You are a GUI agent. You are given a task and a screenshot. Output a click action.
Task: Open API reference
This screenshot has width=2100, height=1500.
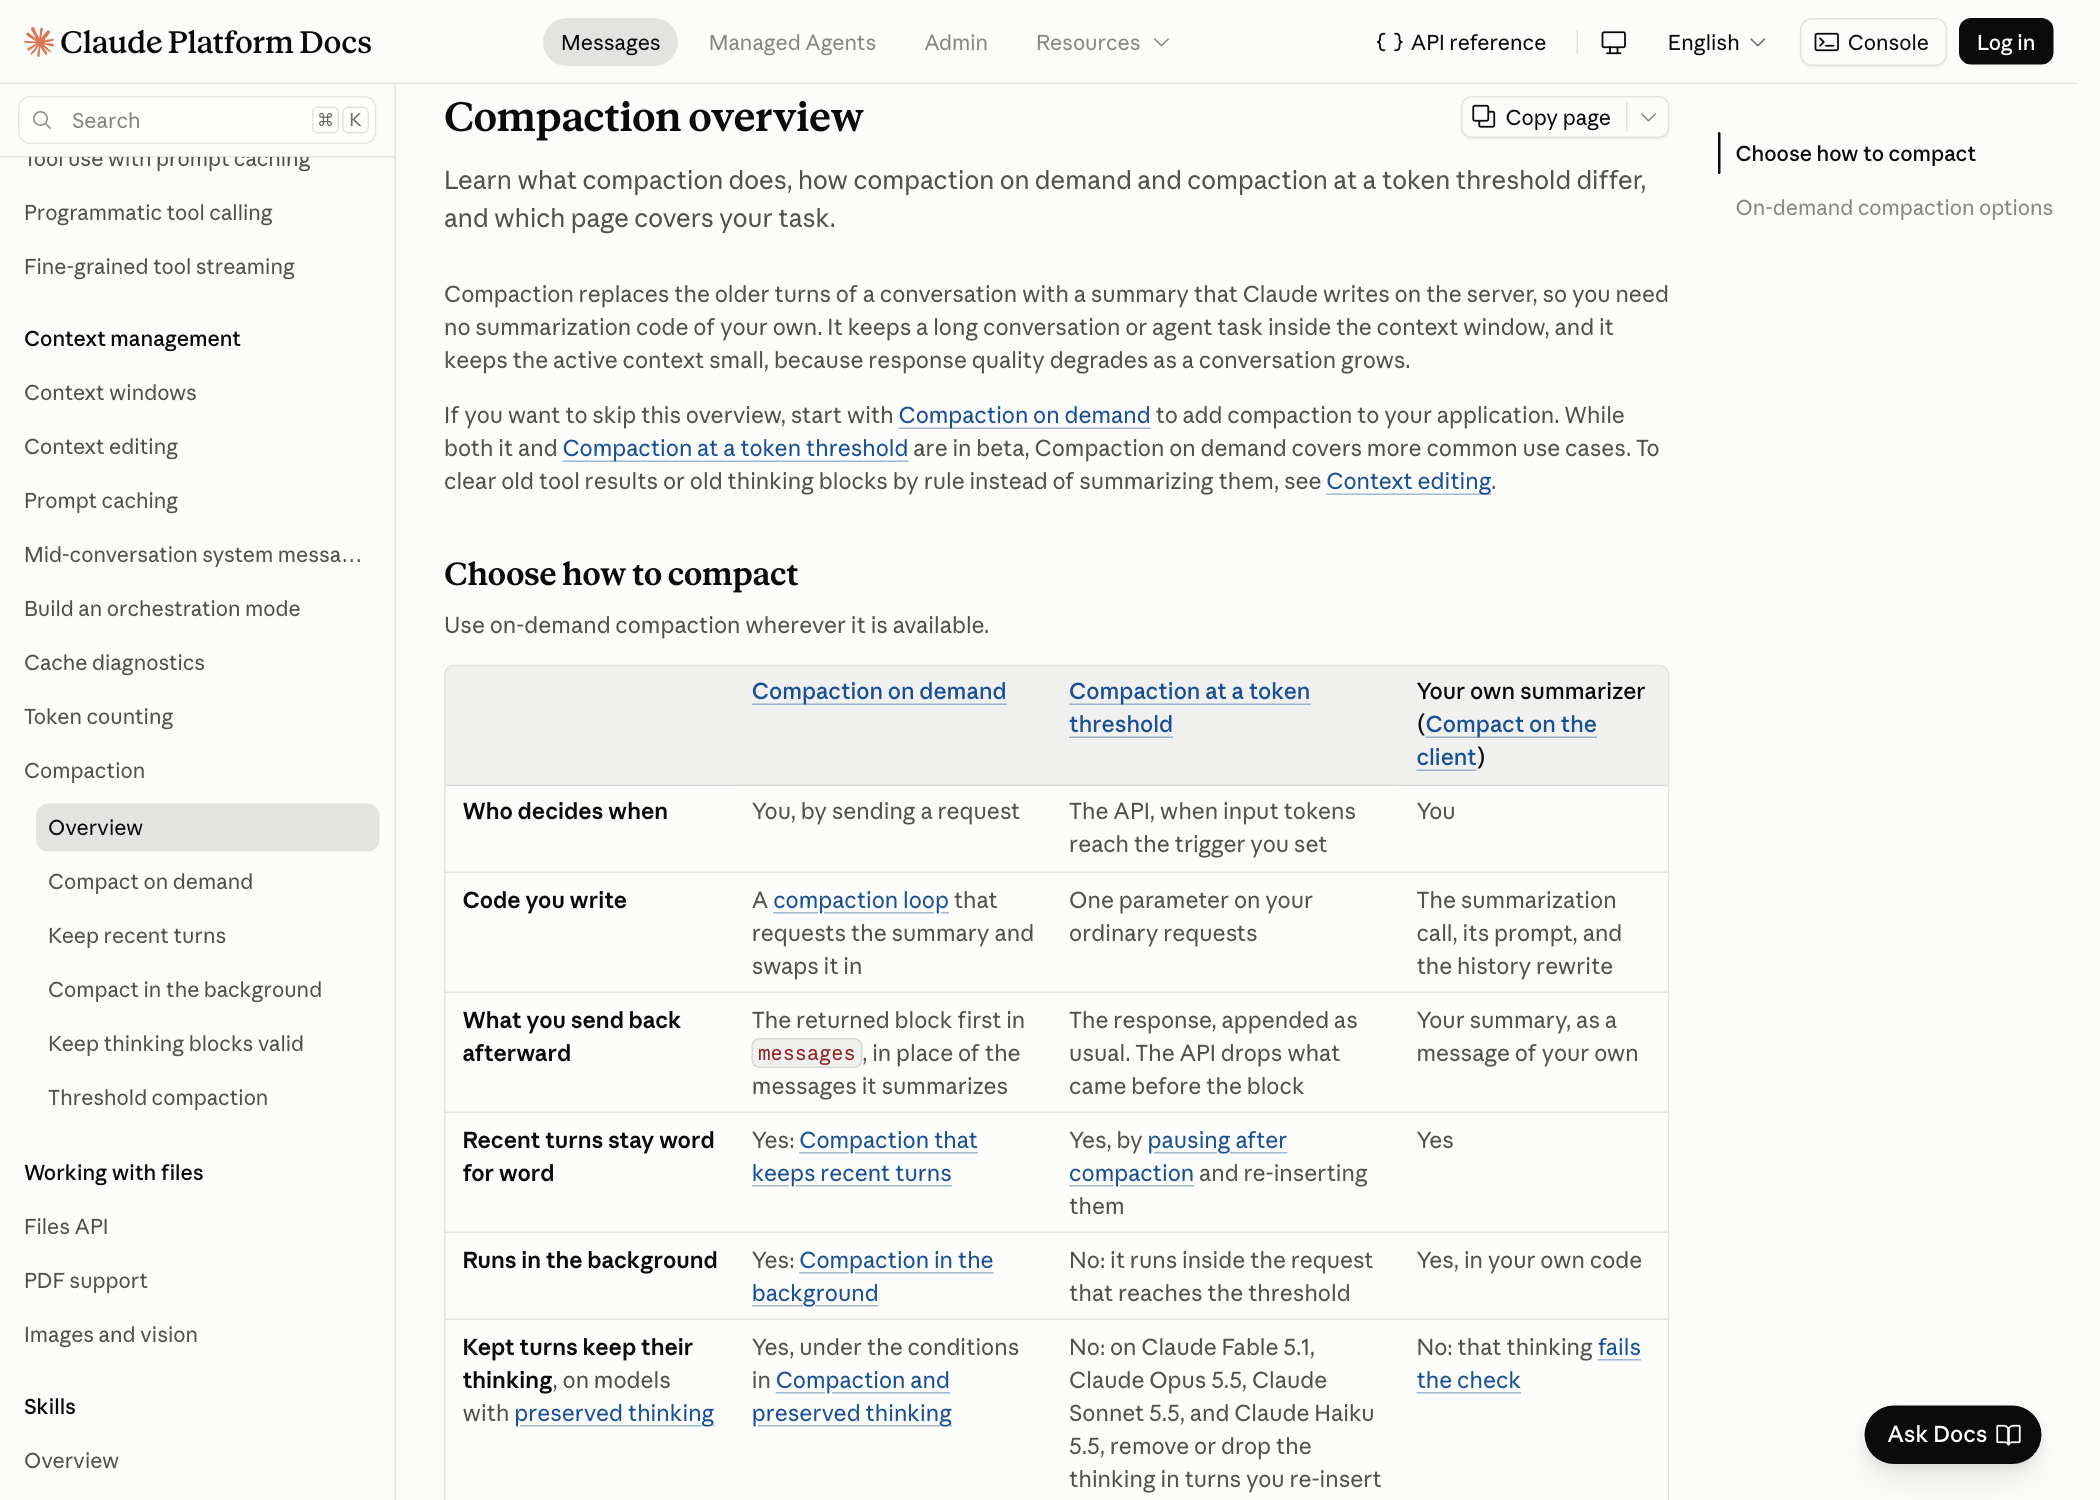click(1460, 42)
